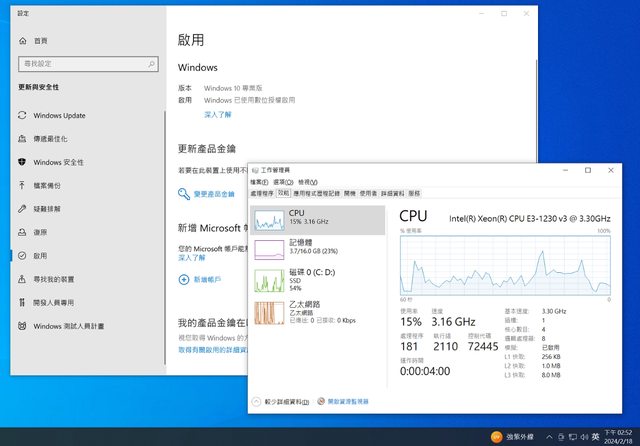This screenshot has width=640, height=446.
Task: Click 深入了解 link under Windows activation status
Action: click(x=218, y=115)
